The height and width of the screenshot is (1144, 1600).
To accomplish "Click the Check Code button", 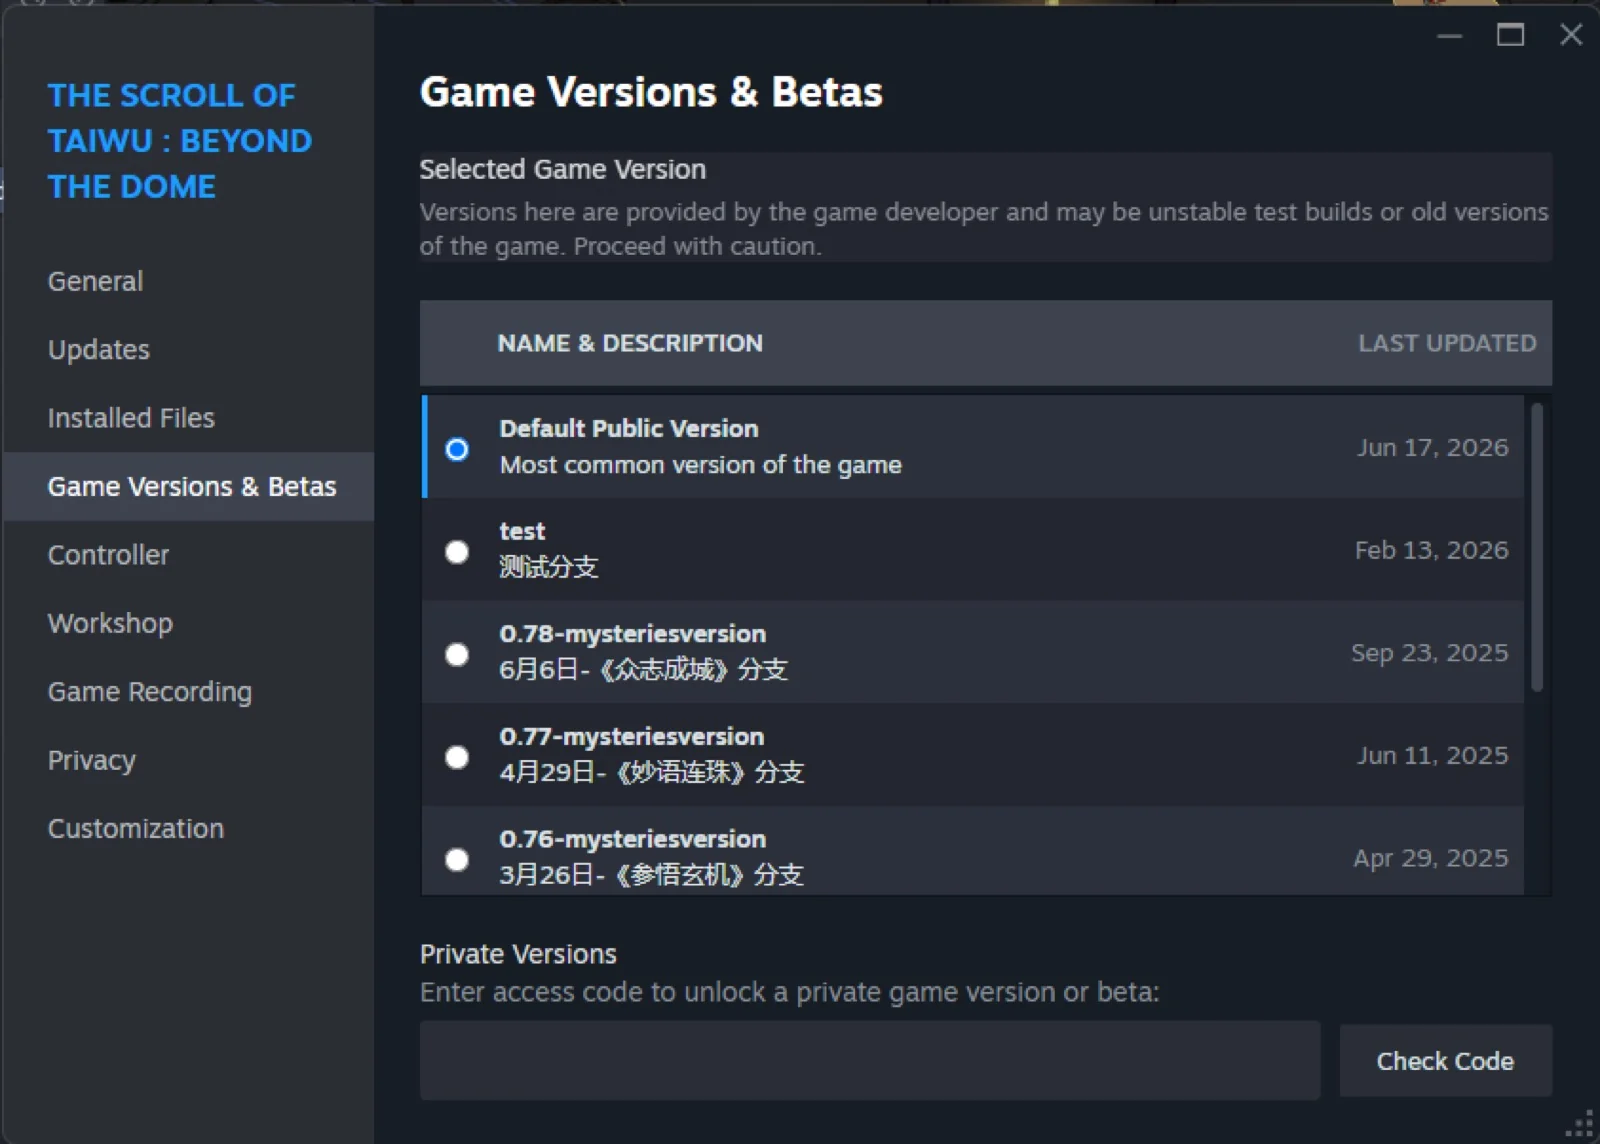I will [1445, 1061].
